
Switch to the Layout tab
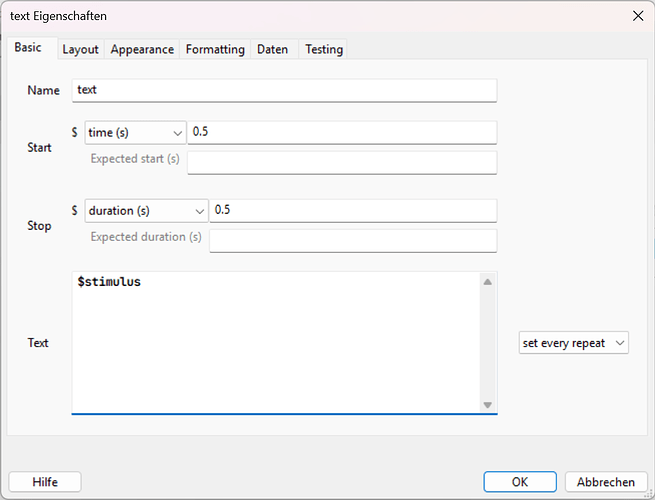pos(80,49)
